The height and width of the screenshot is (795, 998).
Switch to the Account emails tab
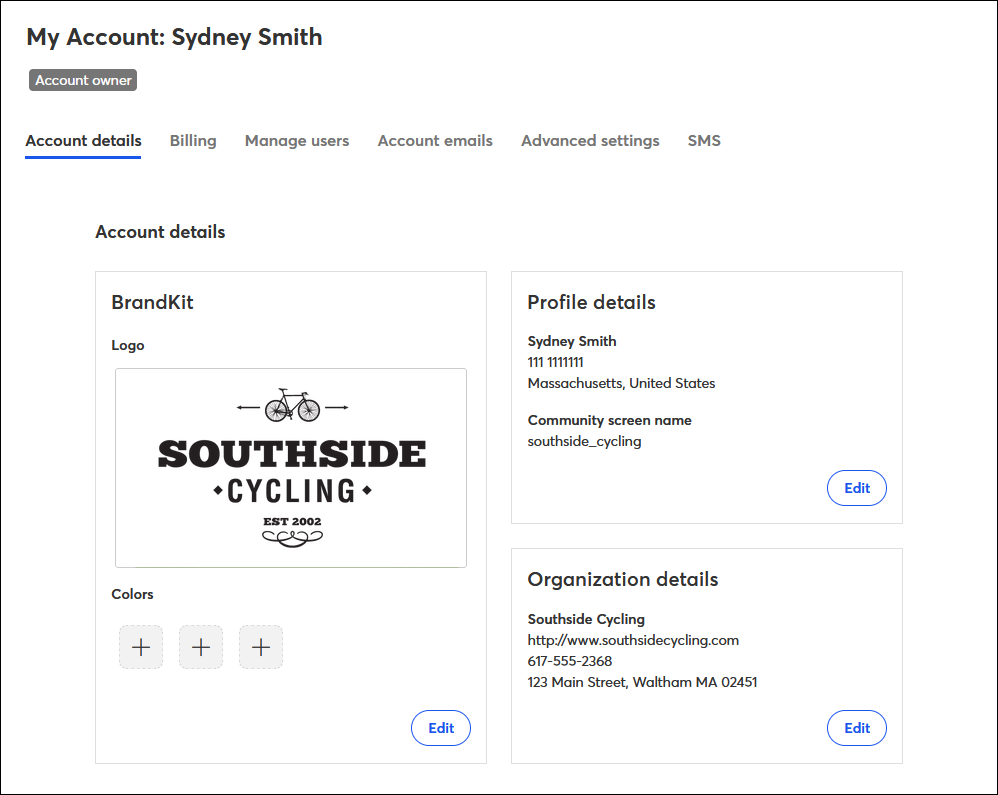[x=435, y=141]
